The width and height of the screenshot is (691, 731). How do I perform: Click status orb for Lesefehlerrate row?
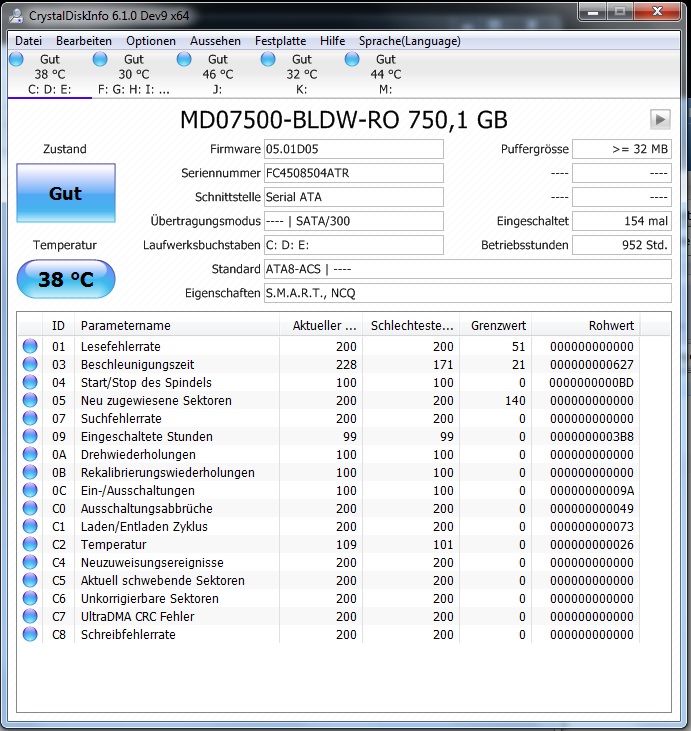click(30, 347)
